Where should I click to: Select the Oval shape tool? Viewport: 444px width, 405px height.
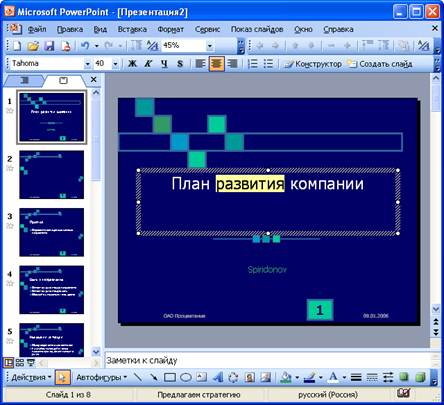186,377
